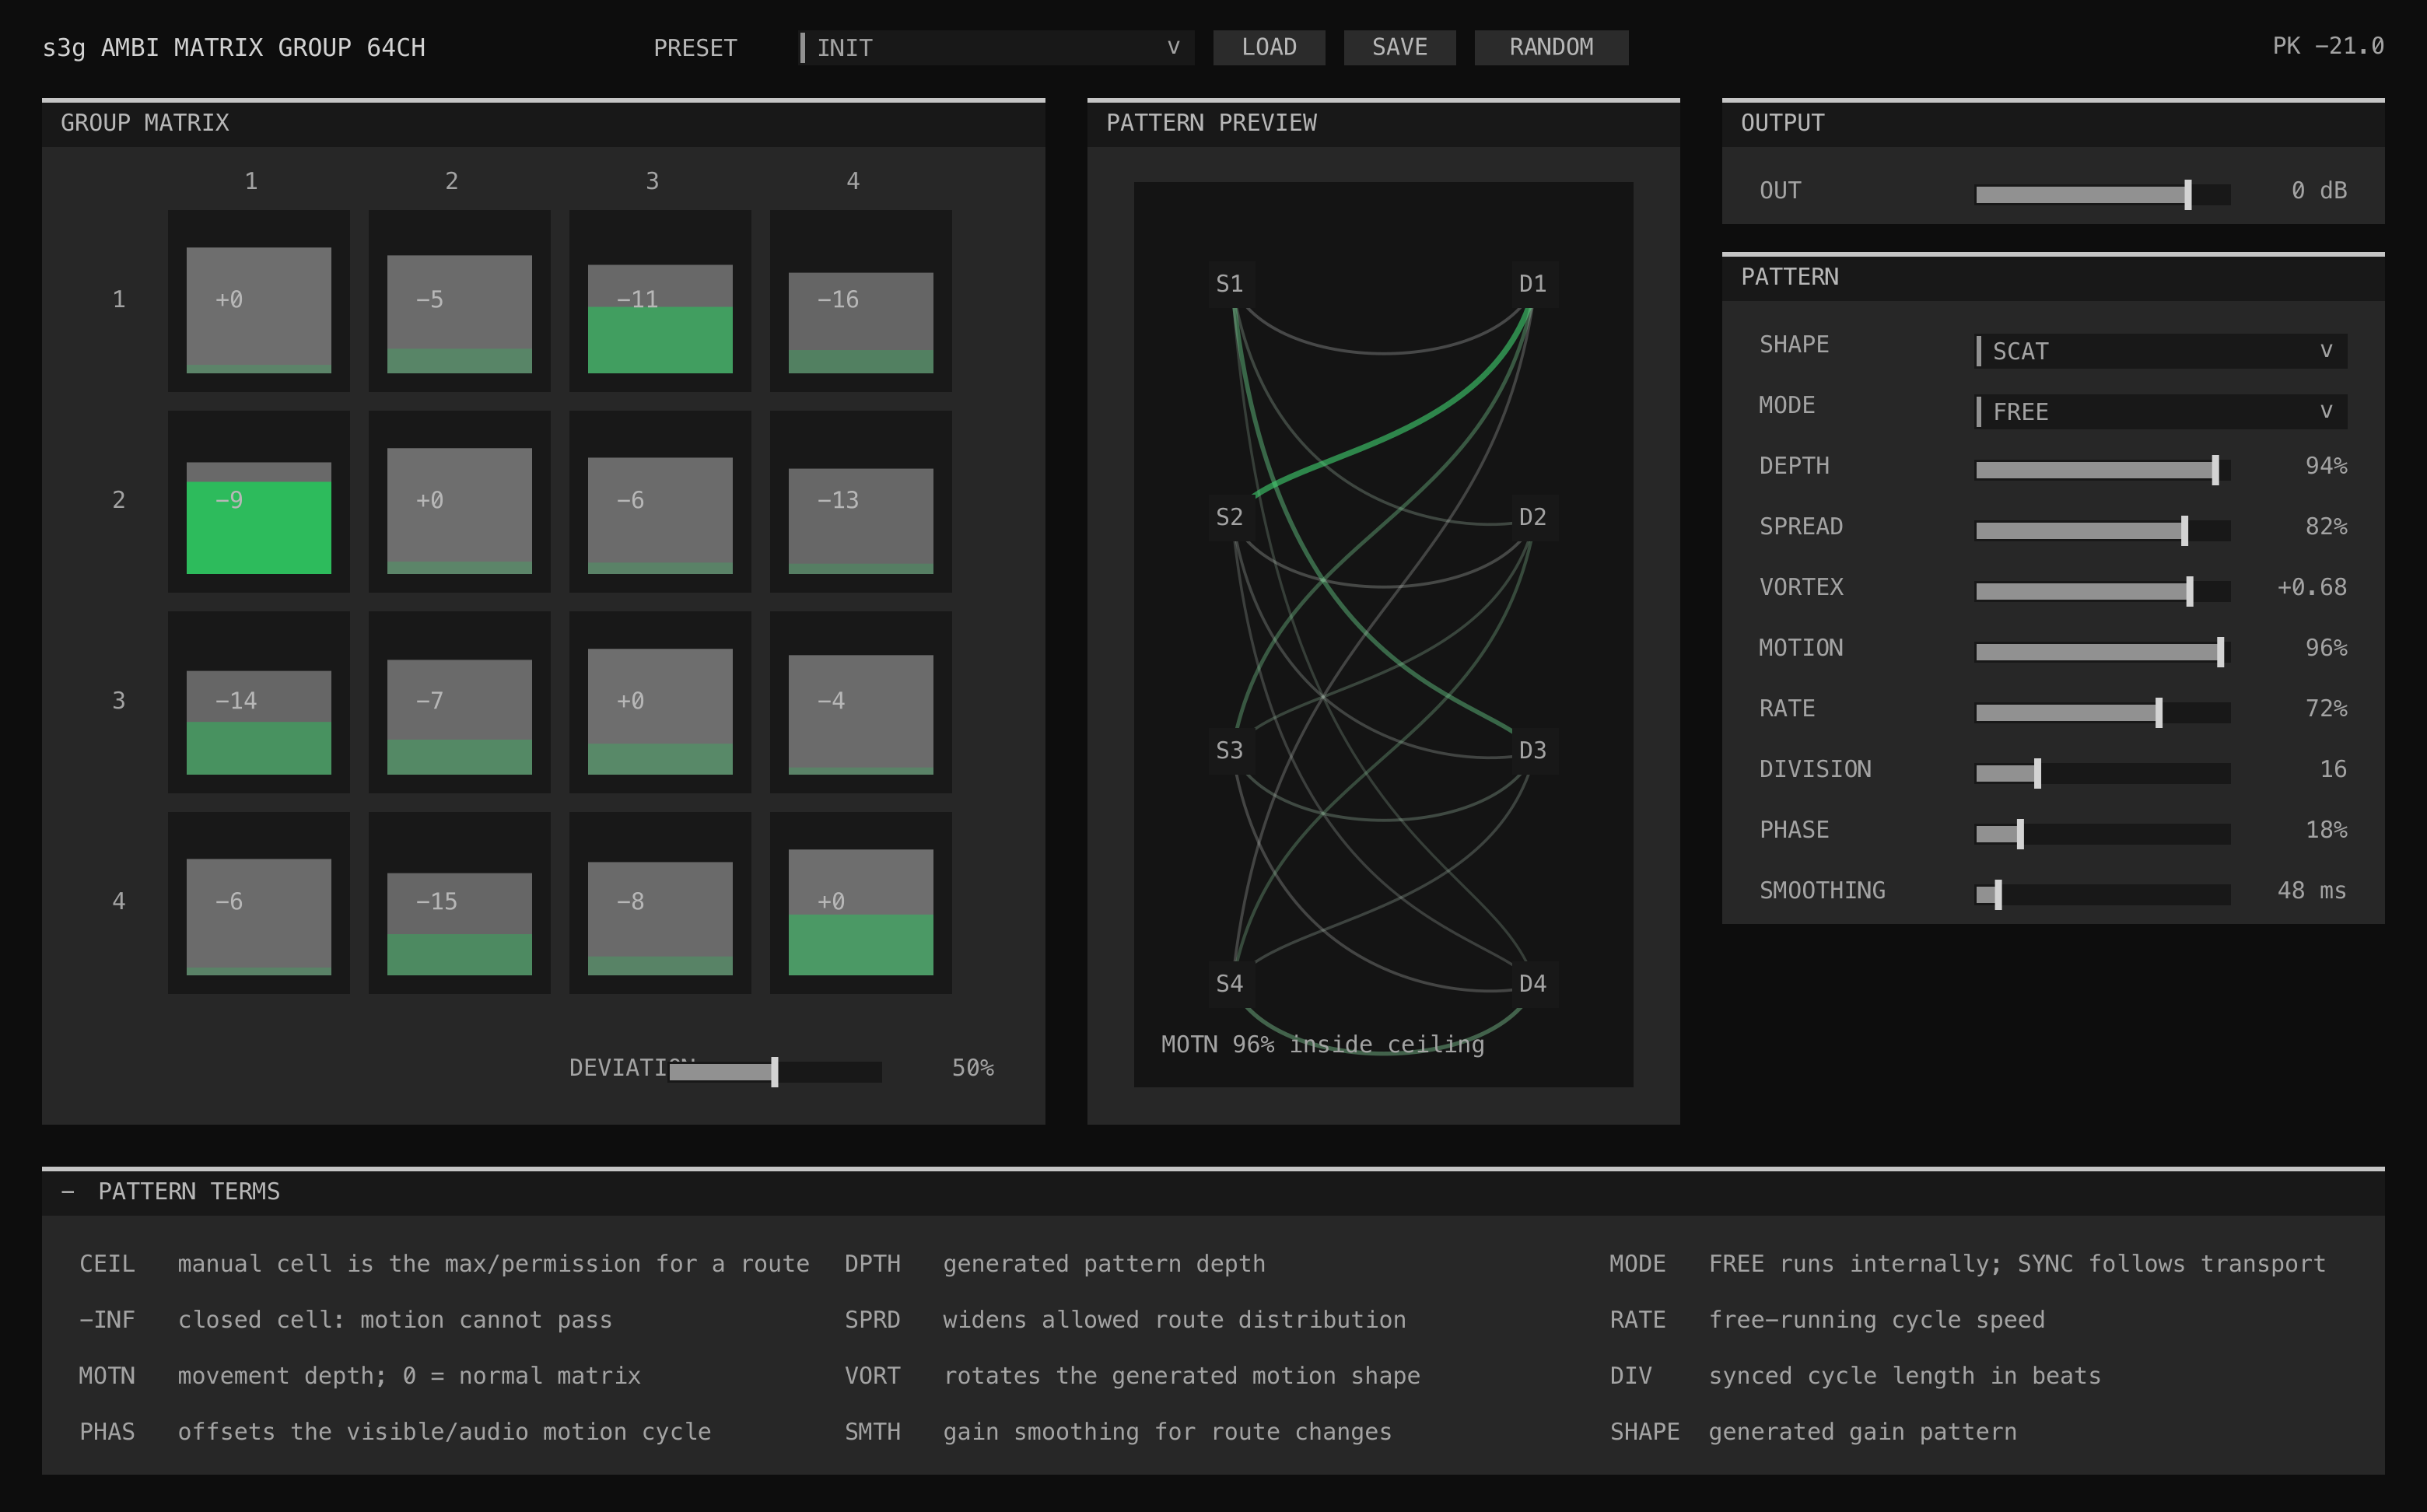Click the PK -21.0 peak readout
This screenshot has width=2427, height=1512.
pyautogui.click(x=2328, y=46)
